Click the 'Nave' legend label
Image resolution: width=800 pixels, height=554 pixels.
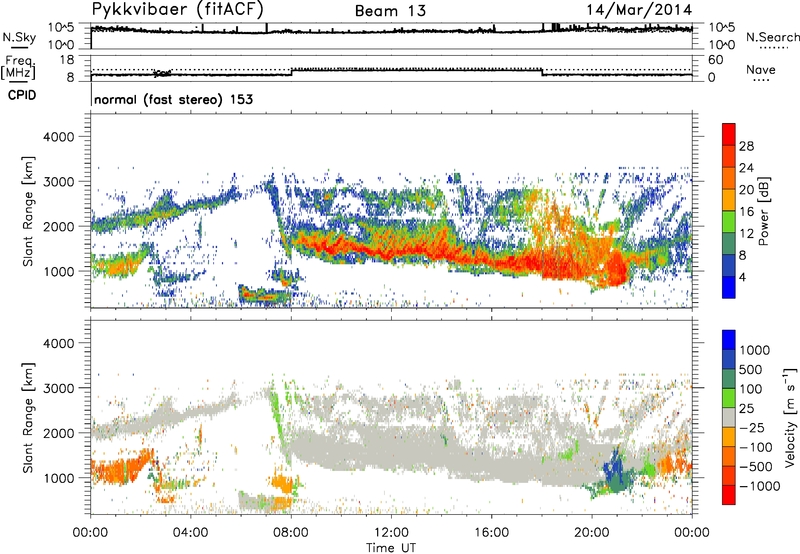760,69
